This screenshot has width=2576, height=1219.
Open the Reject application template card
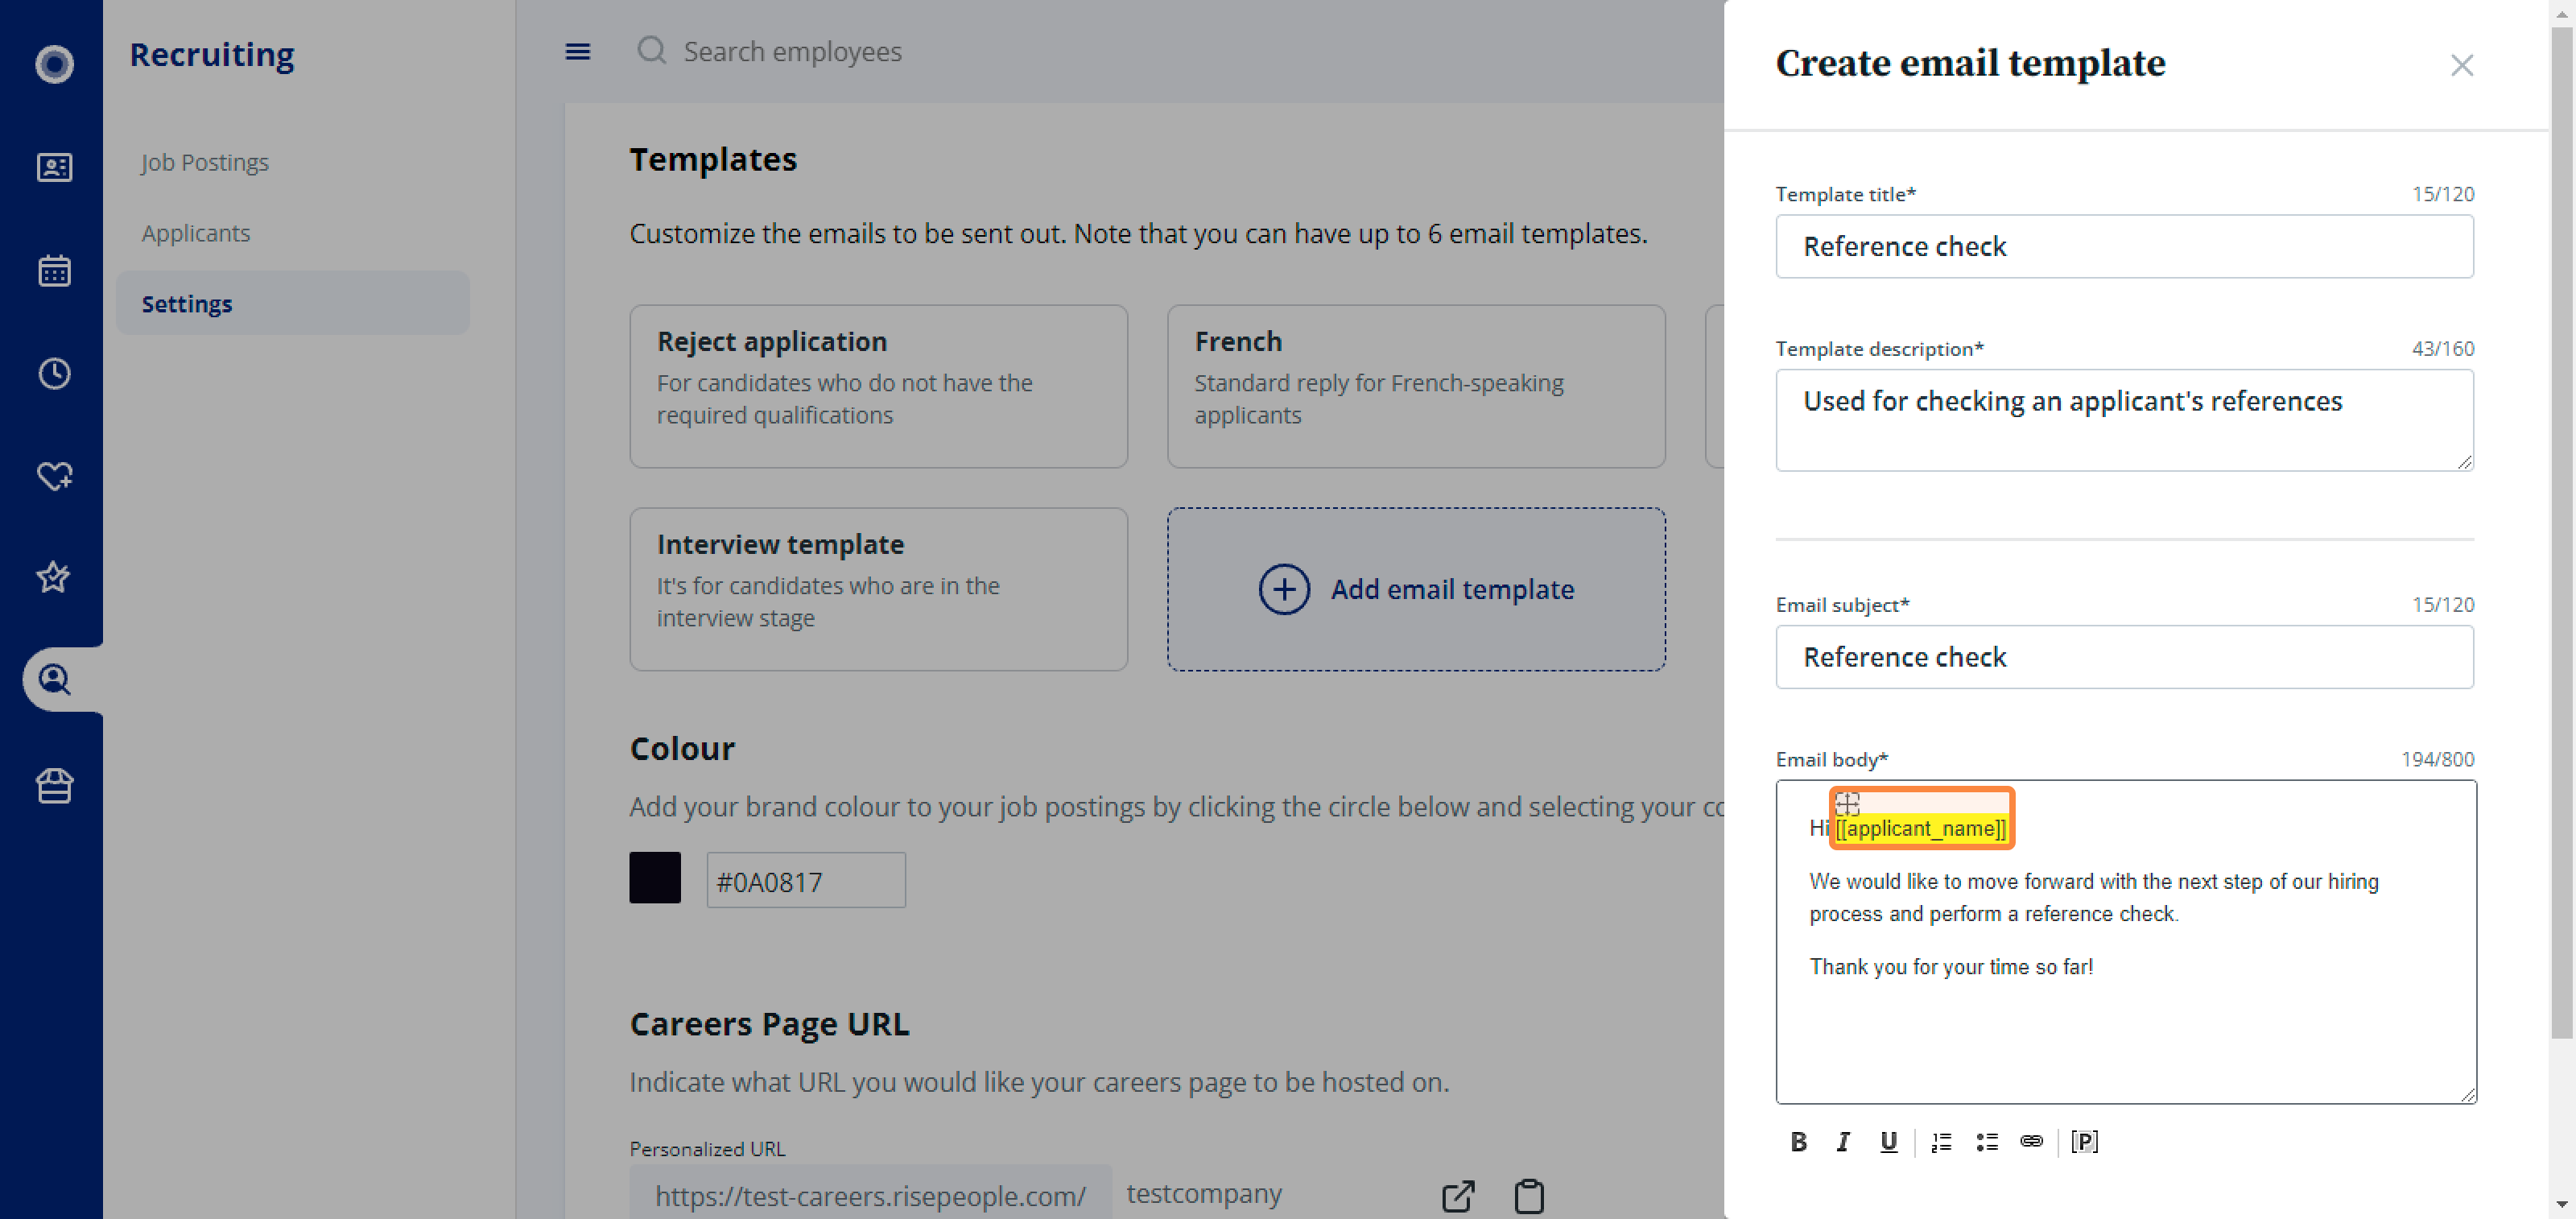(878, 386)
